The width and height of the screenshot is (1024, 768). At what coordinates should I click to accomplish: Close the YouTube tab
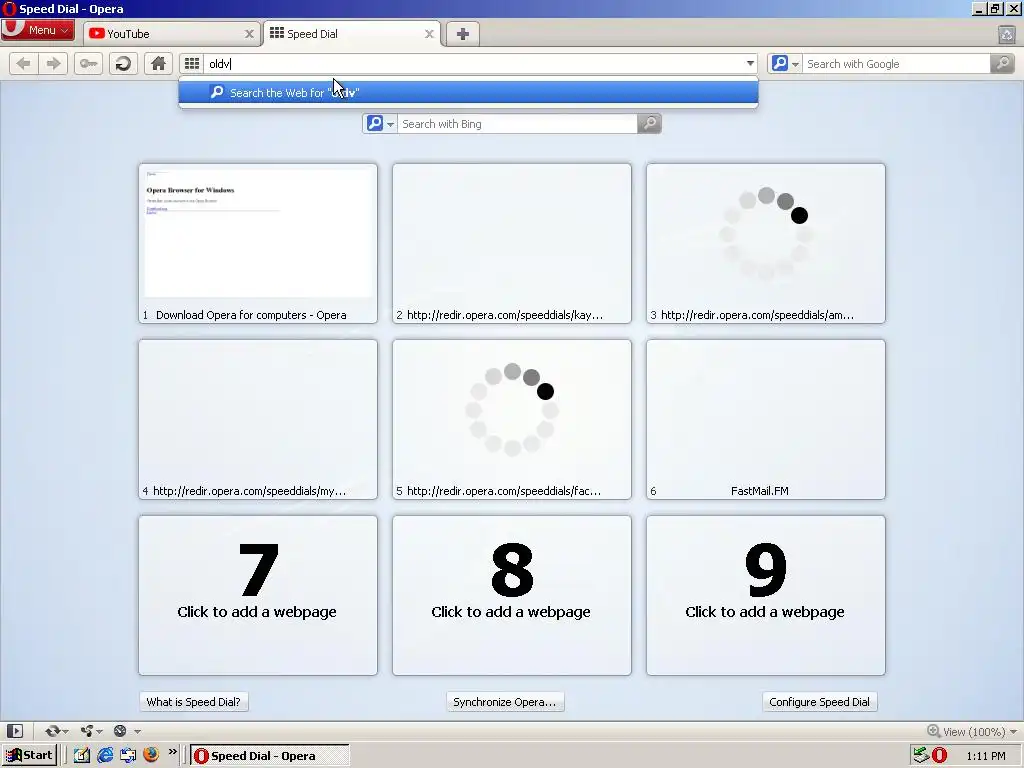pos(249,34)
